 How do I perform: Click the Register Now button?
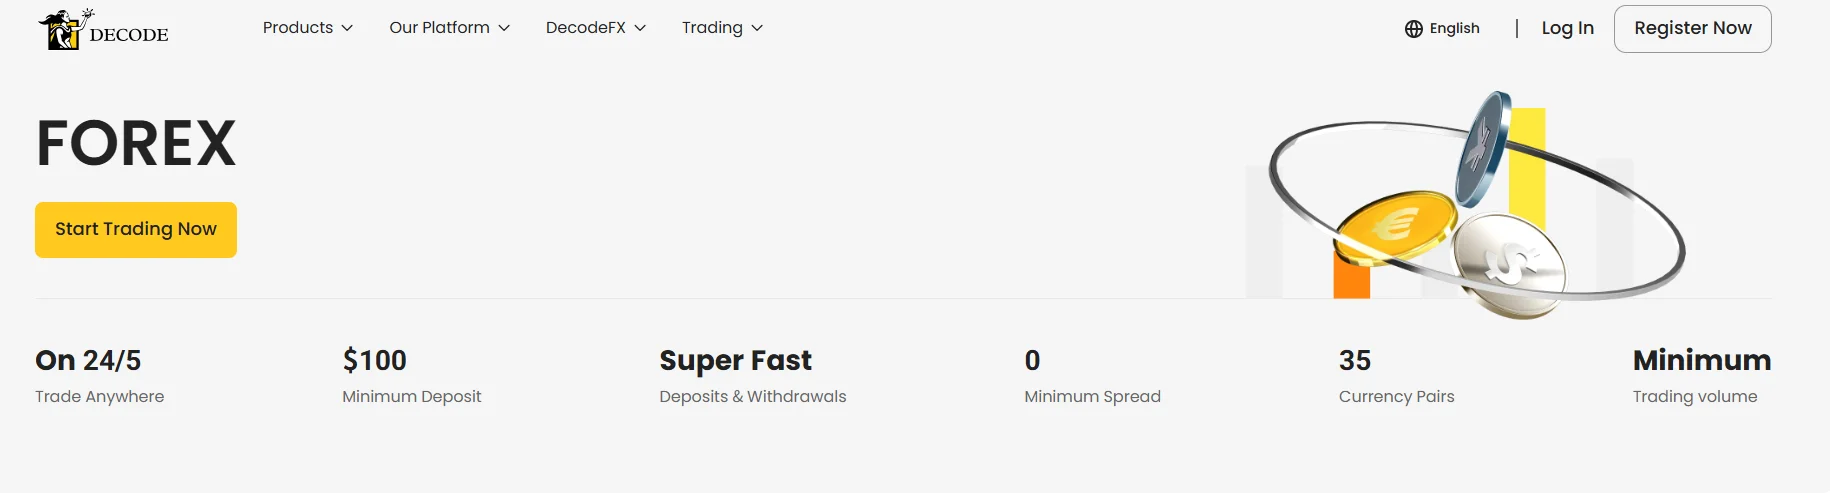click(1692, 28)
